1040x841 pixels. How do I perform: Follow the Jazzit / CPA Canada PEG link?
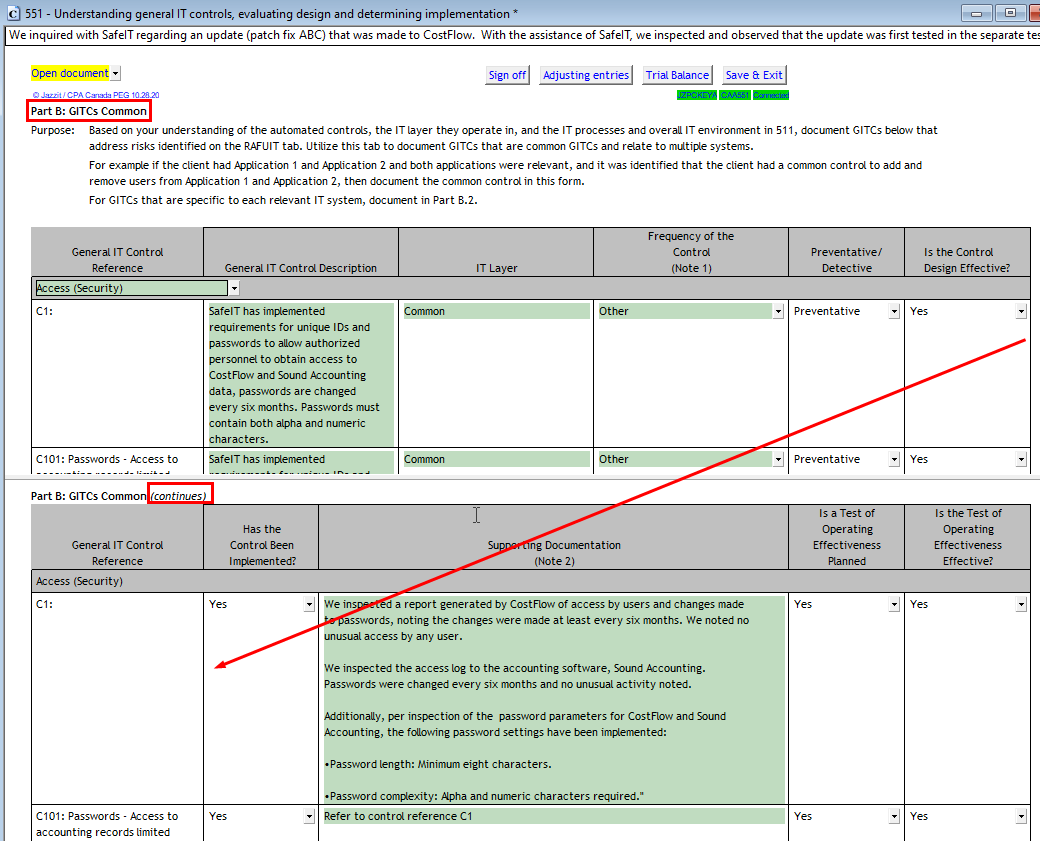(x=96, y=96)
